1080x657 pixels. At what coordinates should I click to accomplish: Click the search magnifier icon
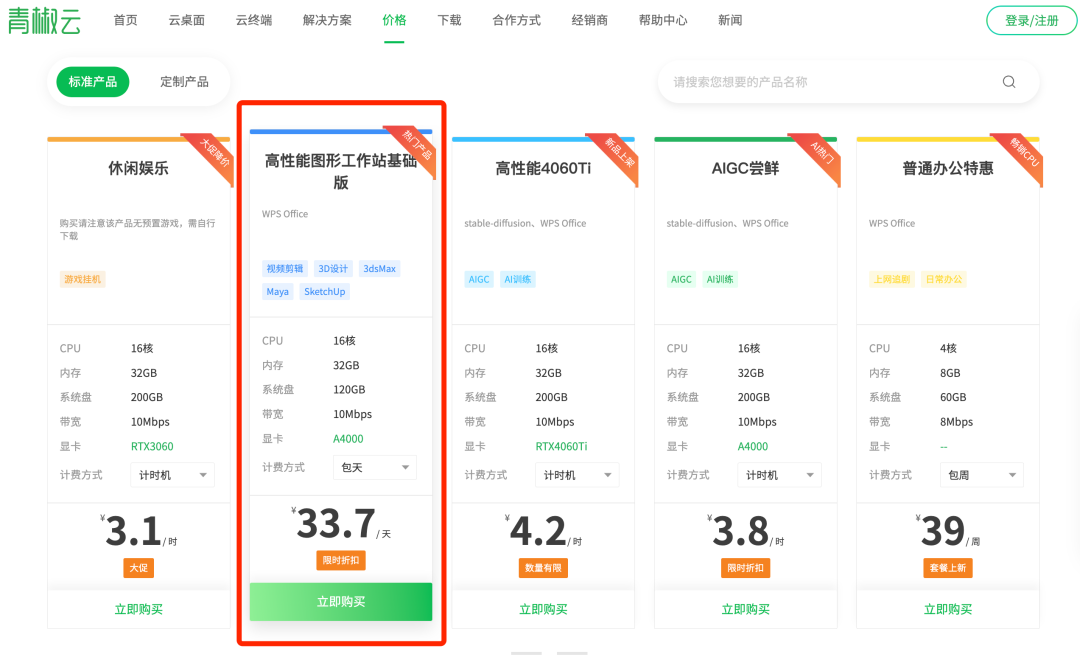click(x=1009, y=82)
